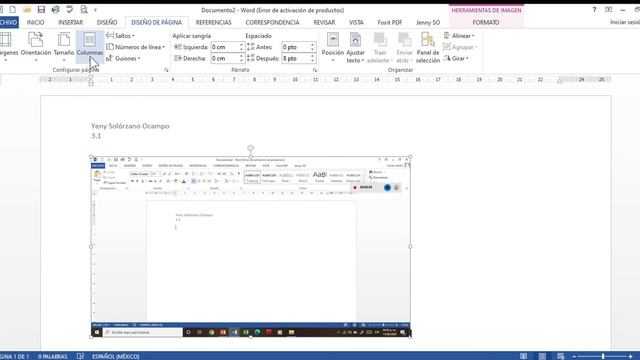The image size is (640, 360).
Task: Open the Orientación page orientation button
Action: coord(36,47)
